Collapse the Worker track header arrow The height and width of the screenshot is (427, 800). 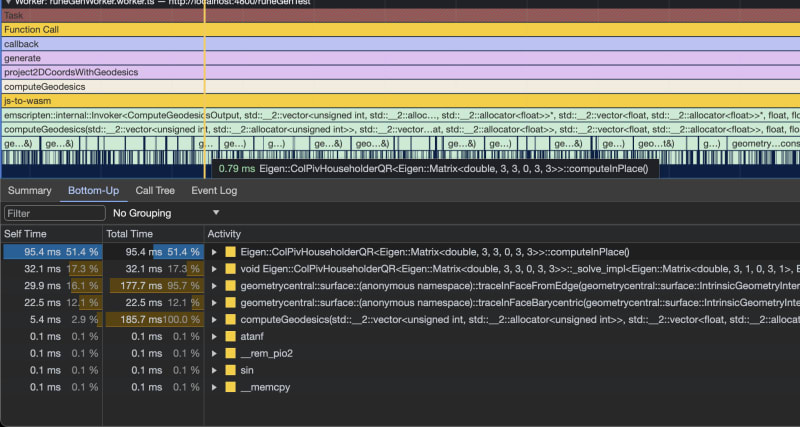[x=6, y=3]
